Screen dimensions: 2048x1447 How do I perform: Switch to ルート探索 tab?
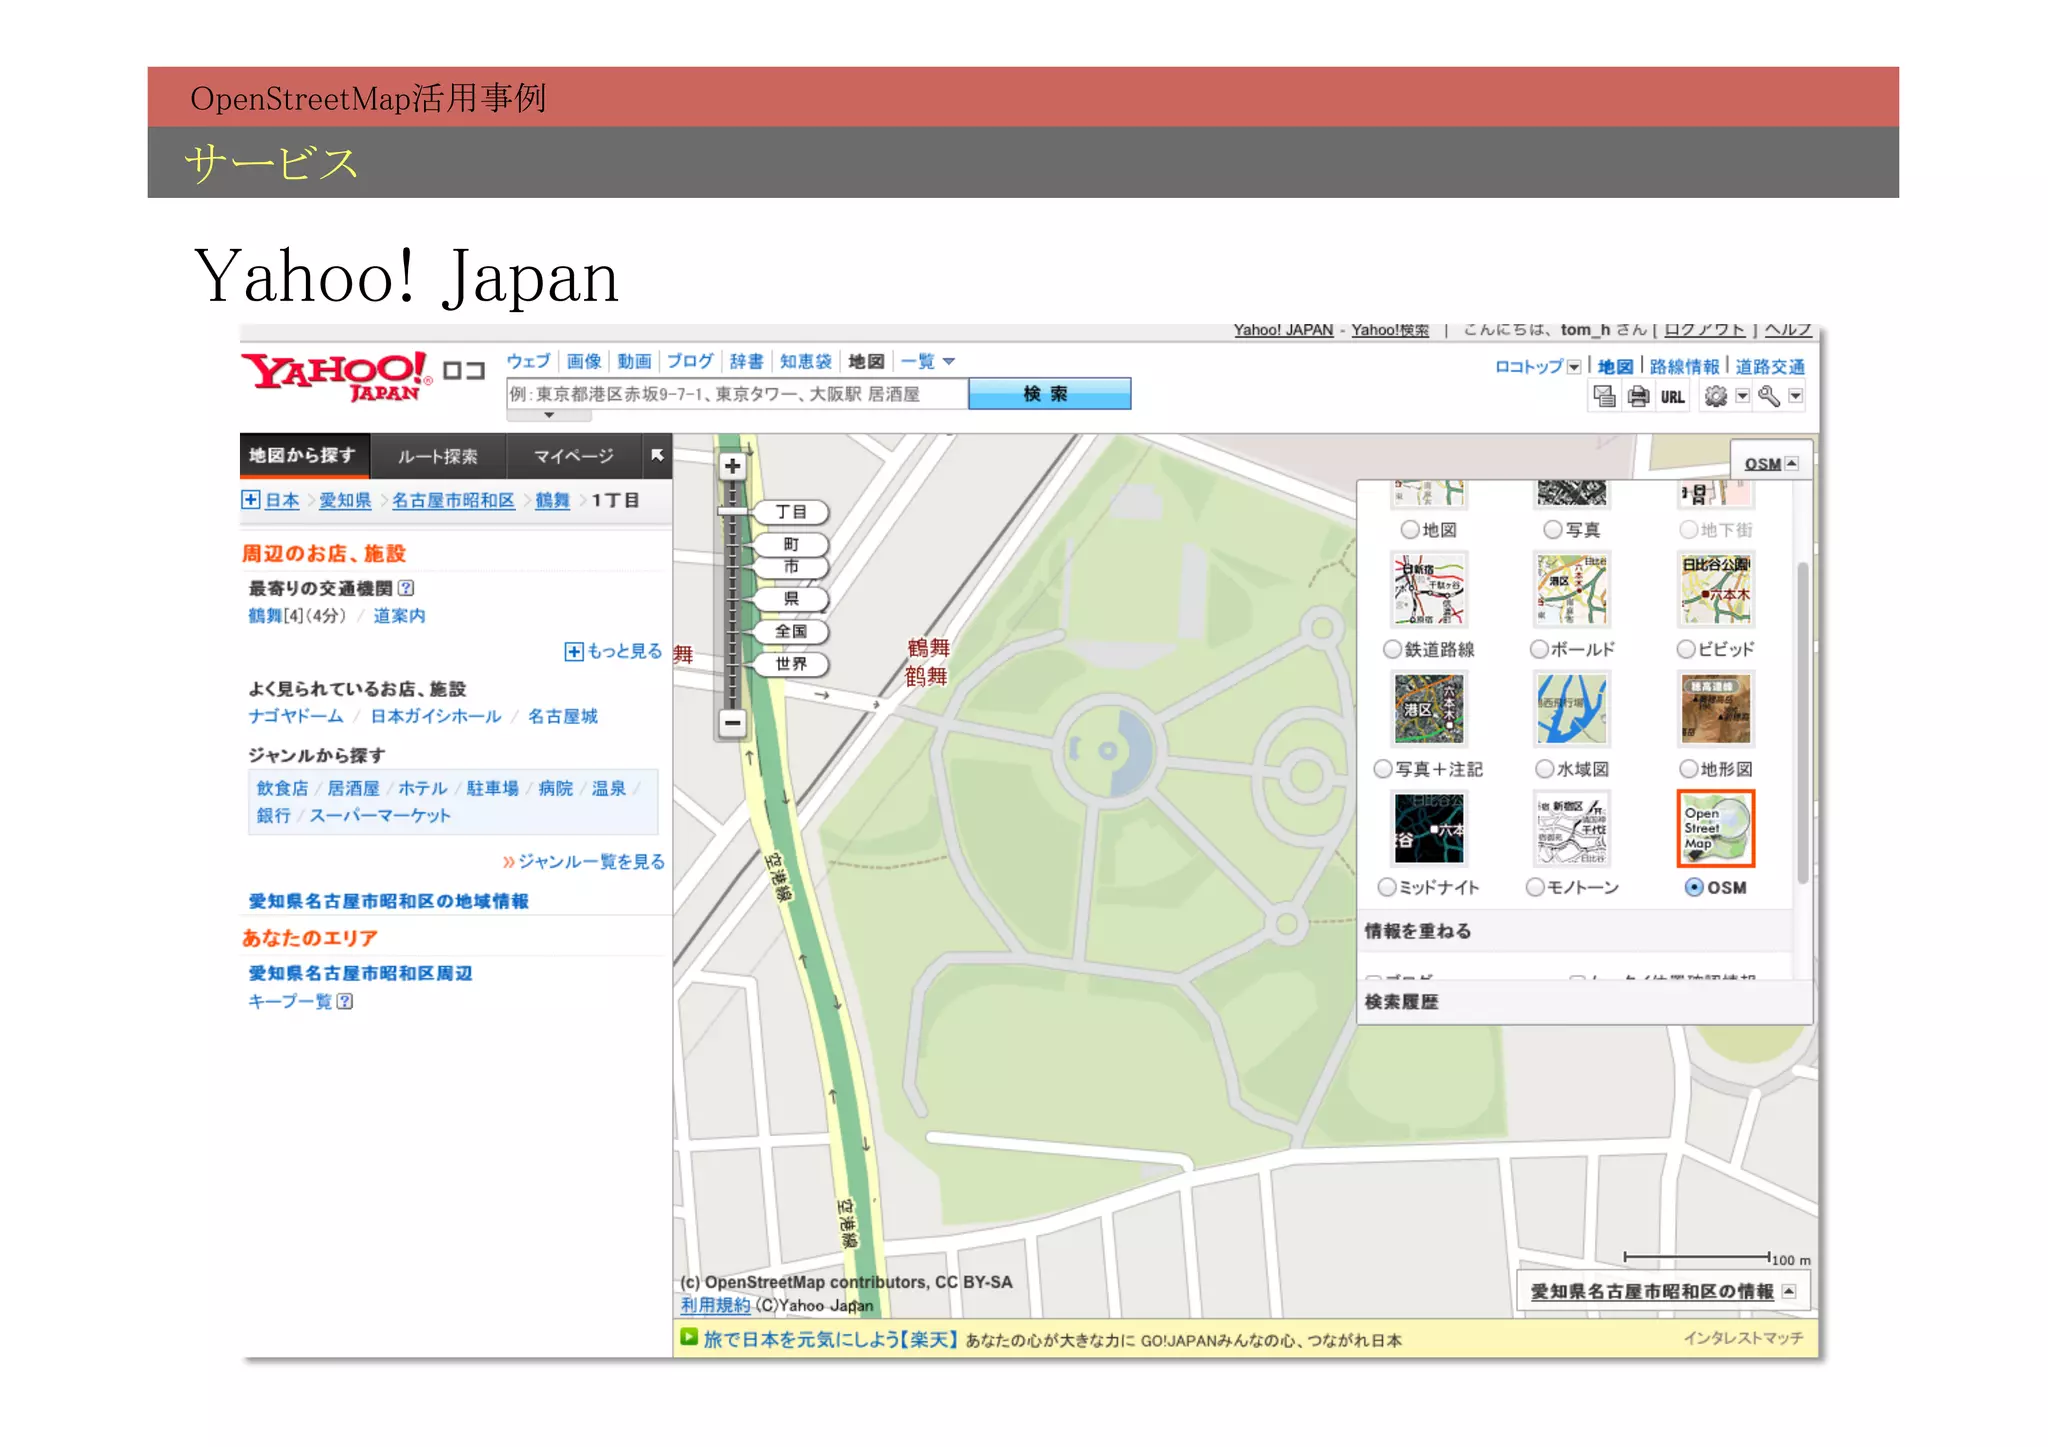438,456
